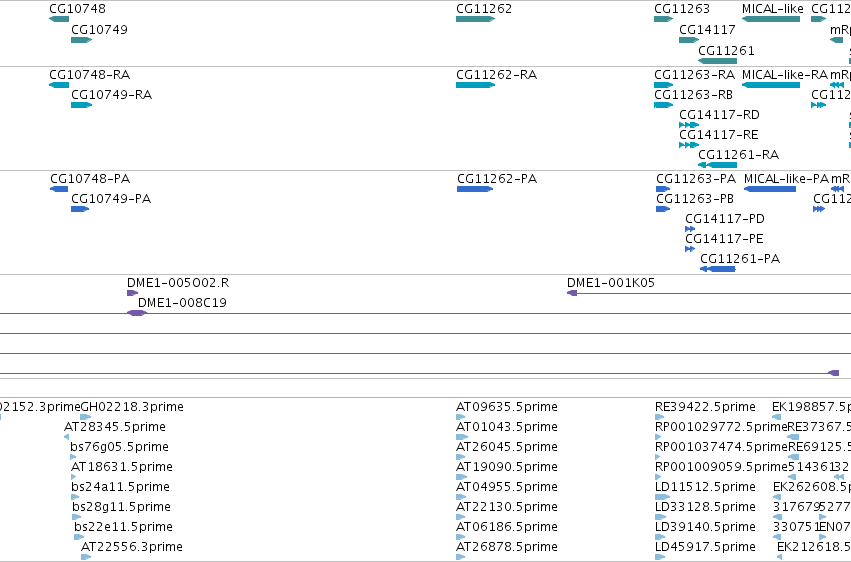Click the bs76g05.5prime label
This screenshot has width=851, height=562.
pyautogui.click(x=119, y=447)
